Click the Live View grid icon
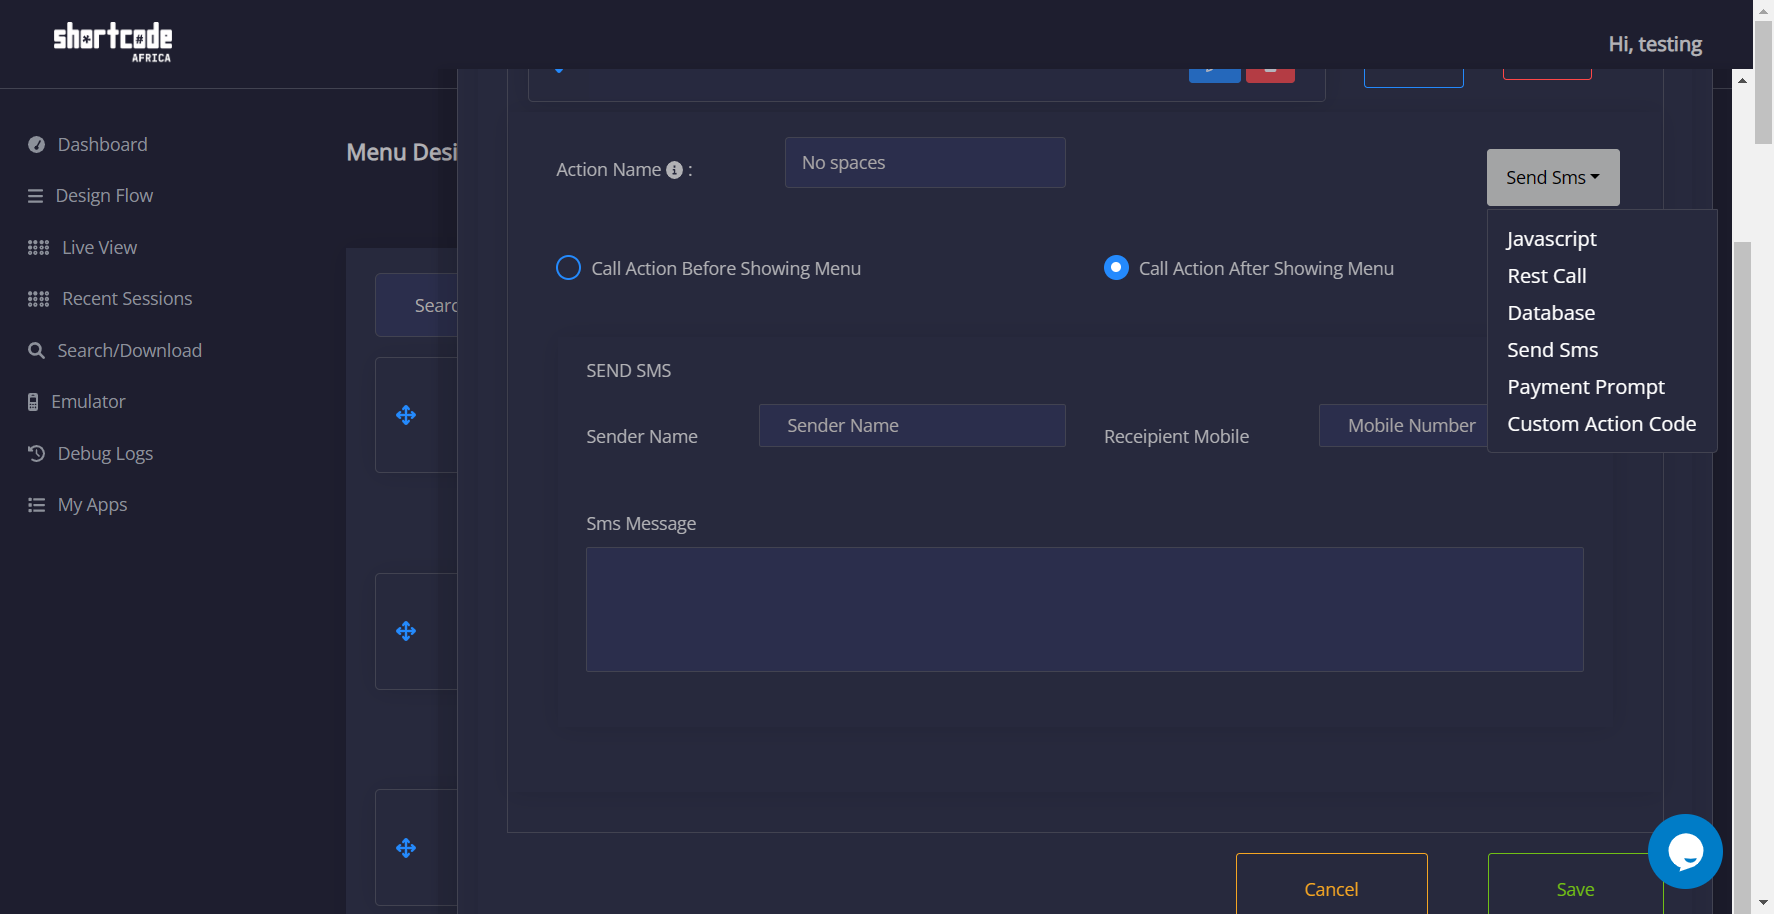Screen dimensions: 1774x914 tap(38, 248)
